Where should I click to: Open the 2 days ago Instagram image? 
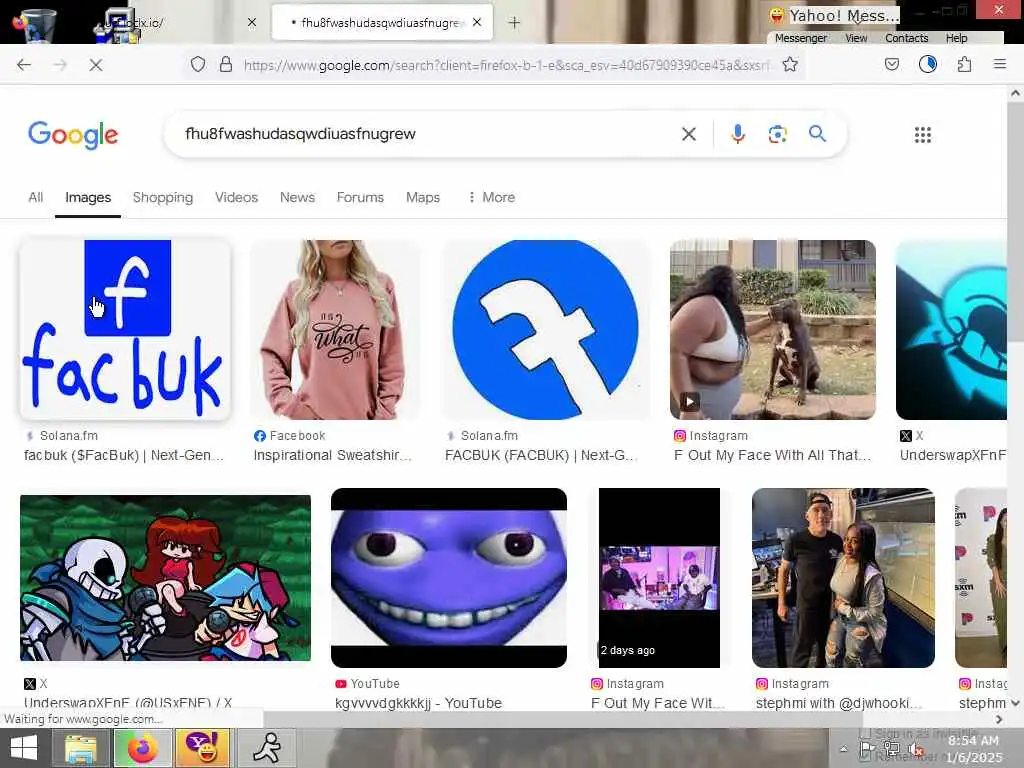pos(660,578)
